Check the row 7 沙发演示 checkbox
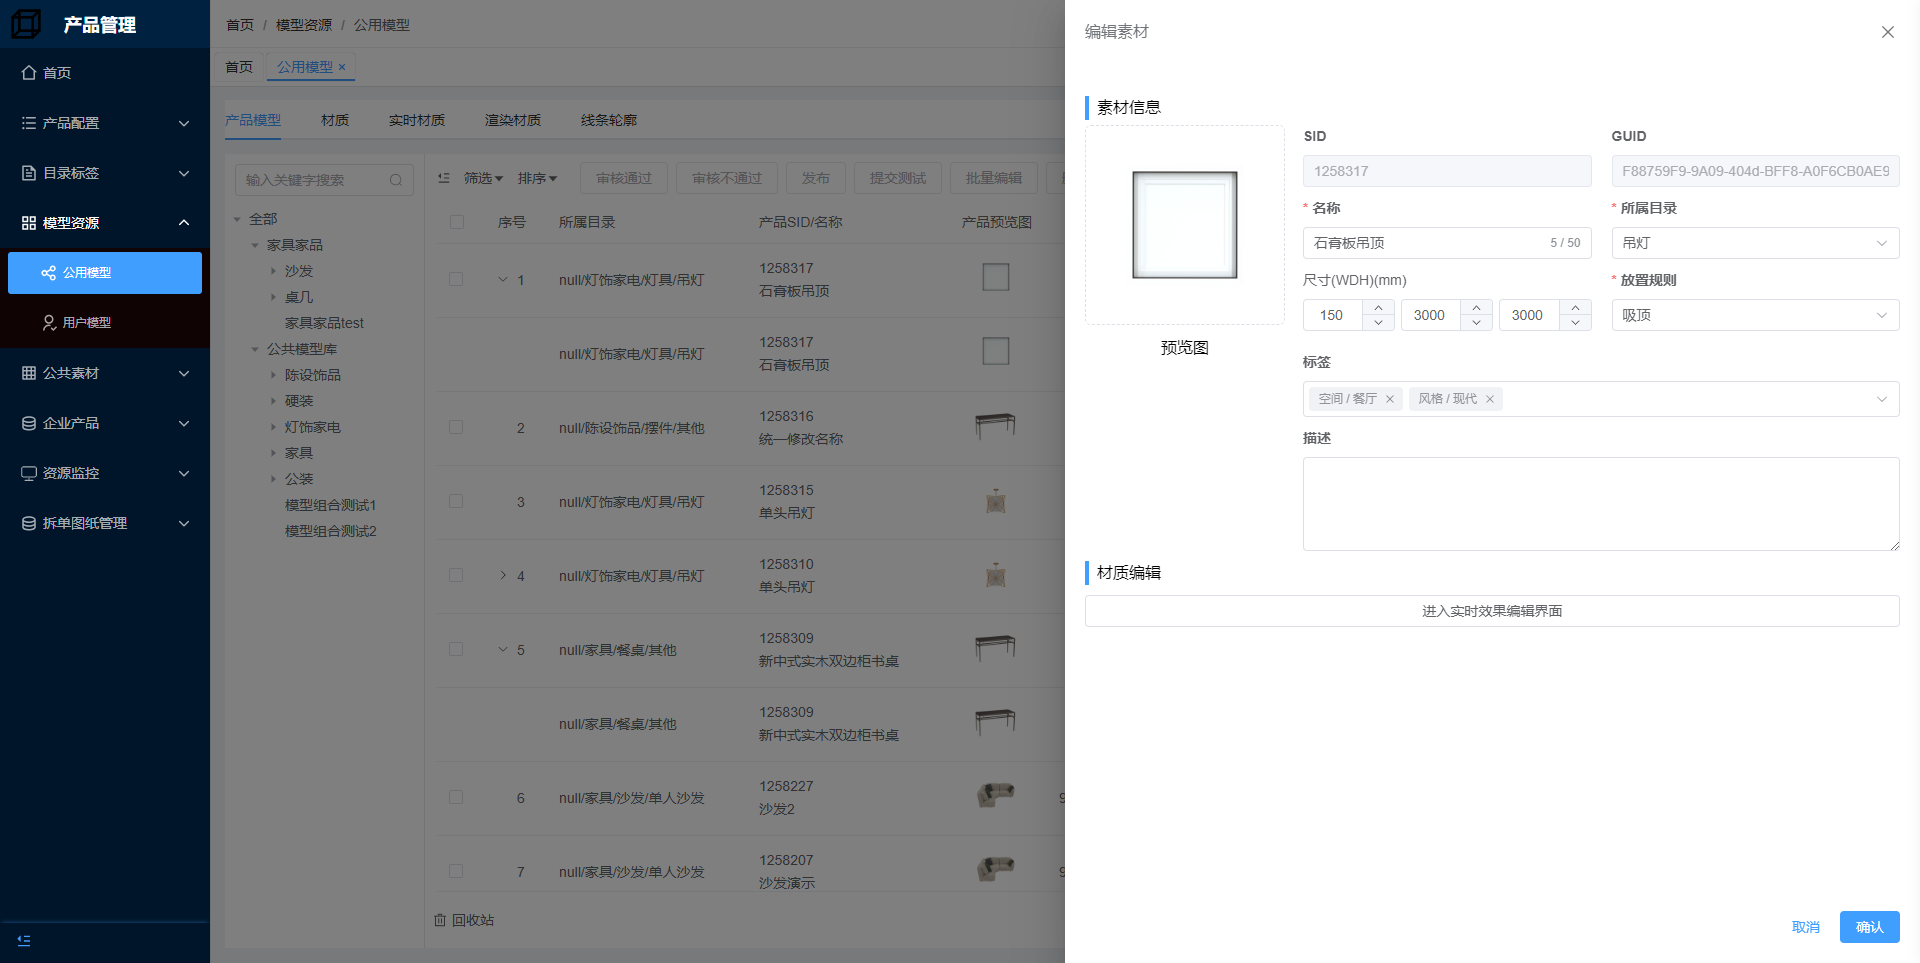Image resolution: width=1920 pixels, height=963 pixels. point(456,872)
